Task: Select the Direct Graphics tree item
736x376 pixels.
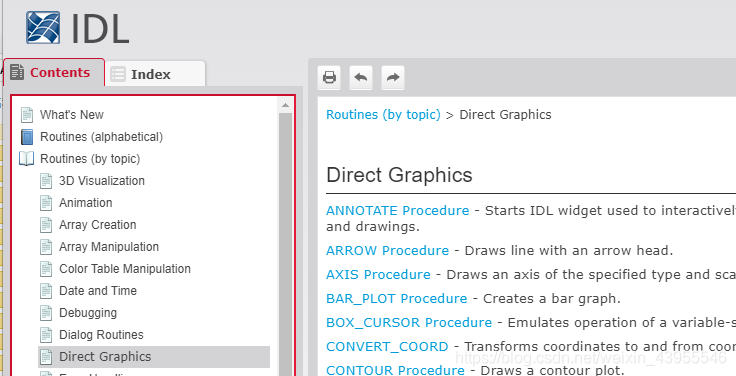Action: point(154,357)
